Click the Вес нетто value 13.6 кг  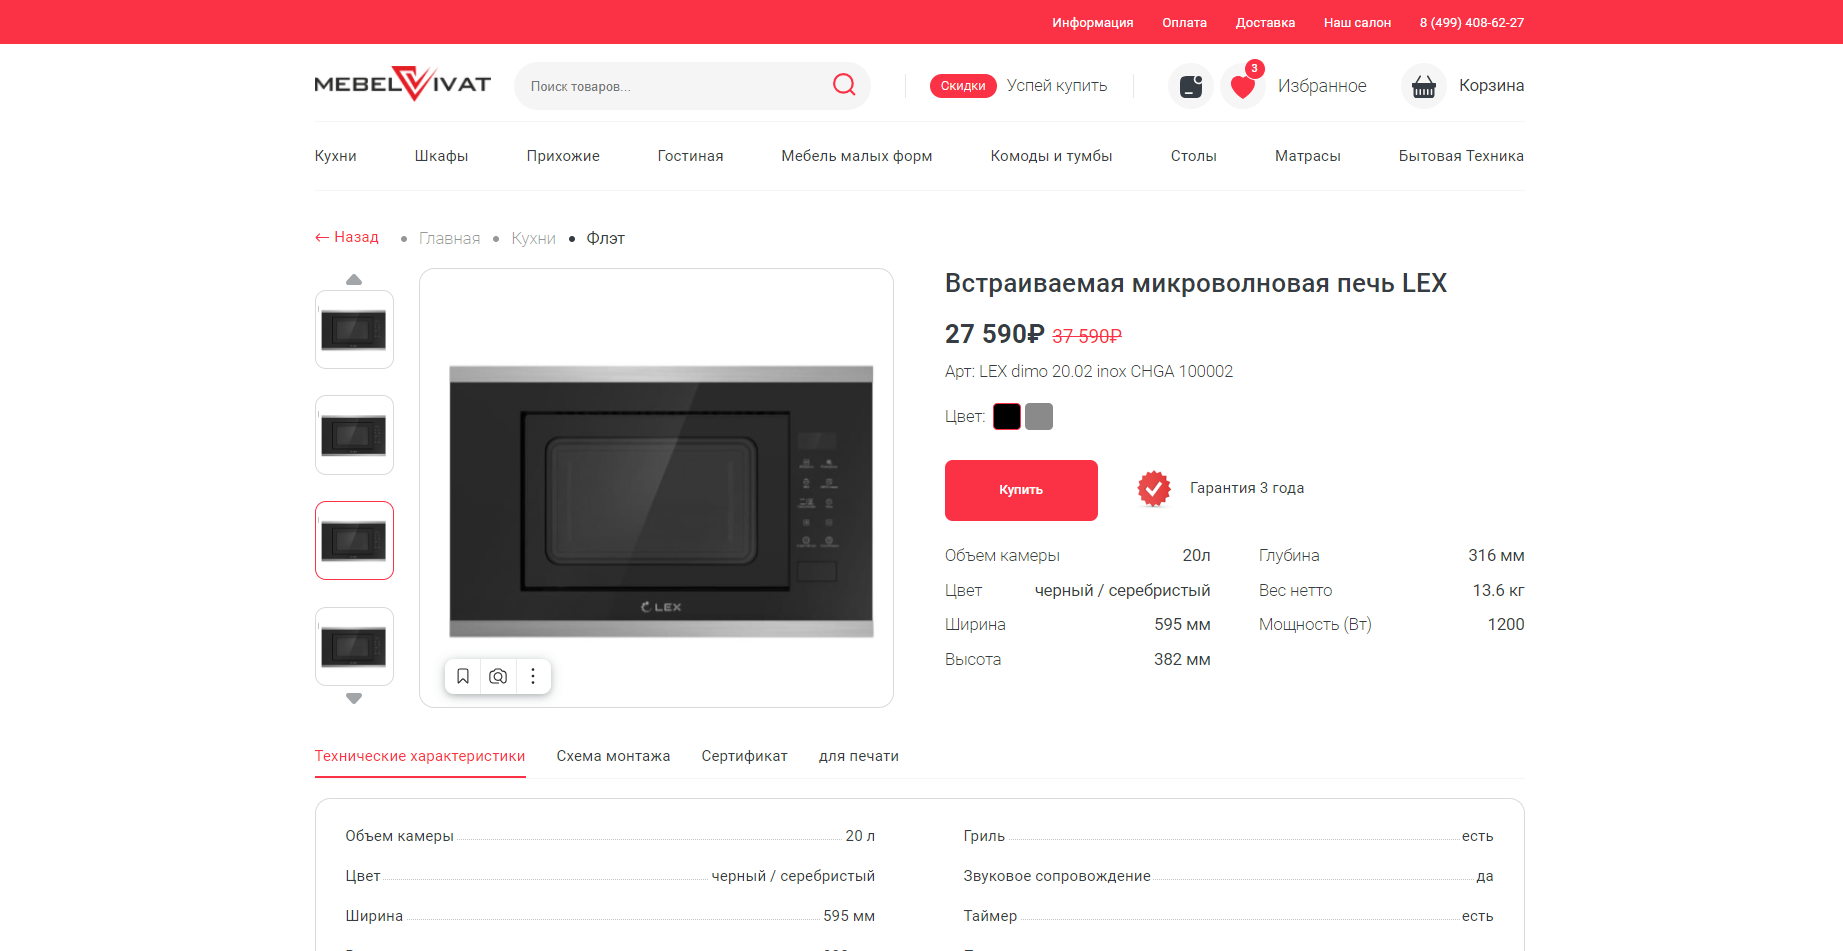coord(1498,590)
